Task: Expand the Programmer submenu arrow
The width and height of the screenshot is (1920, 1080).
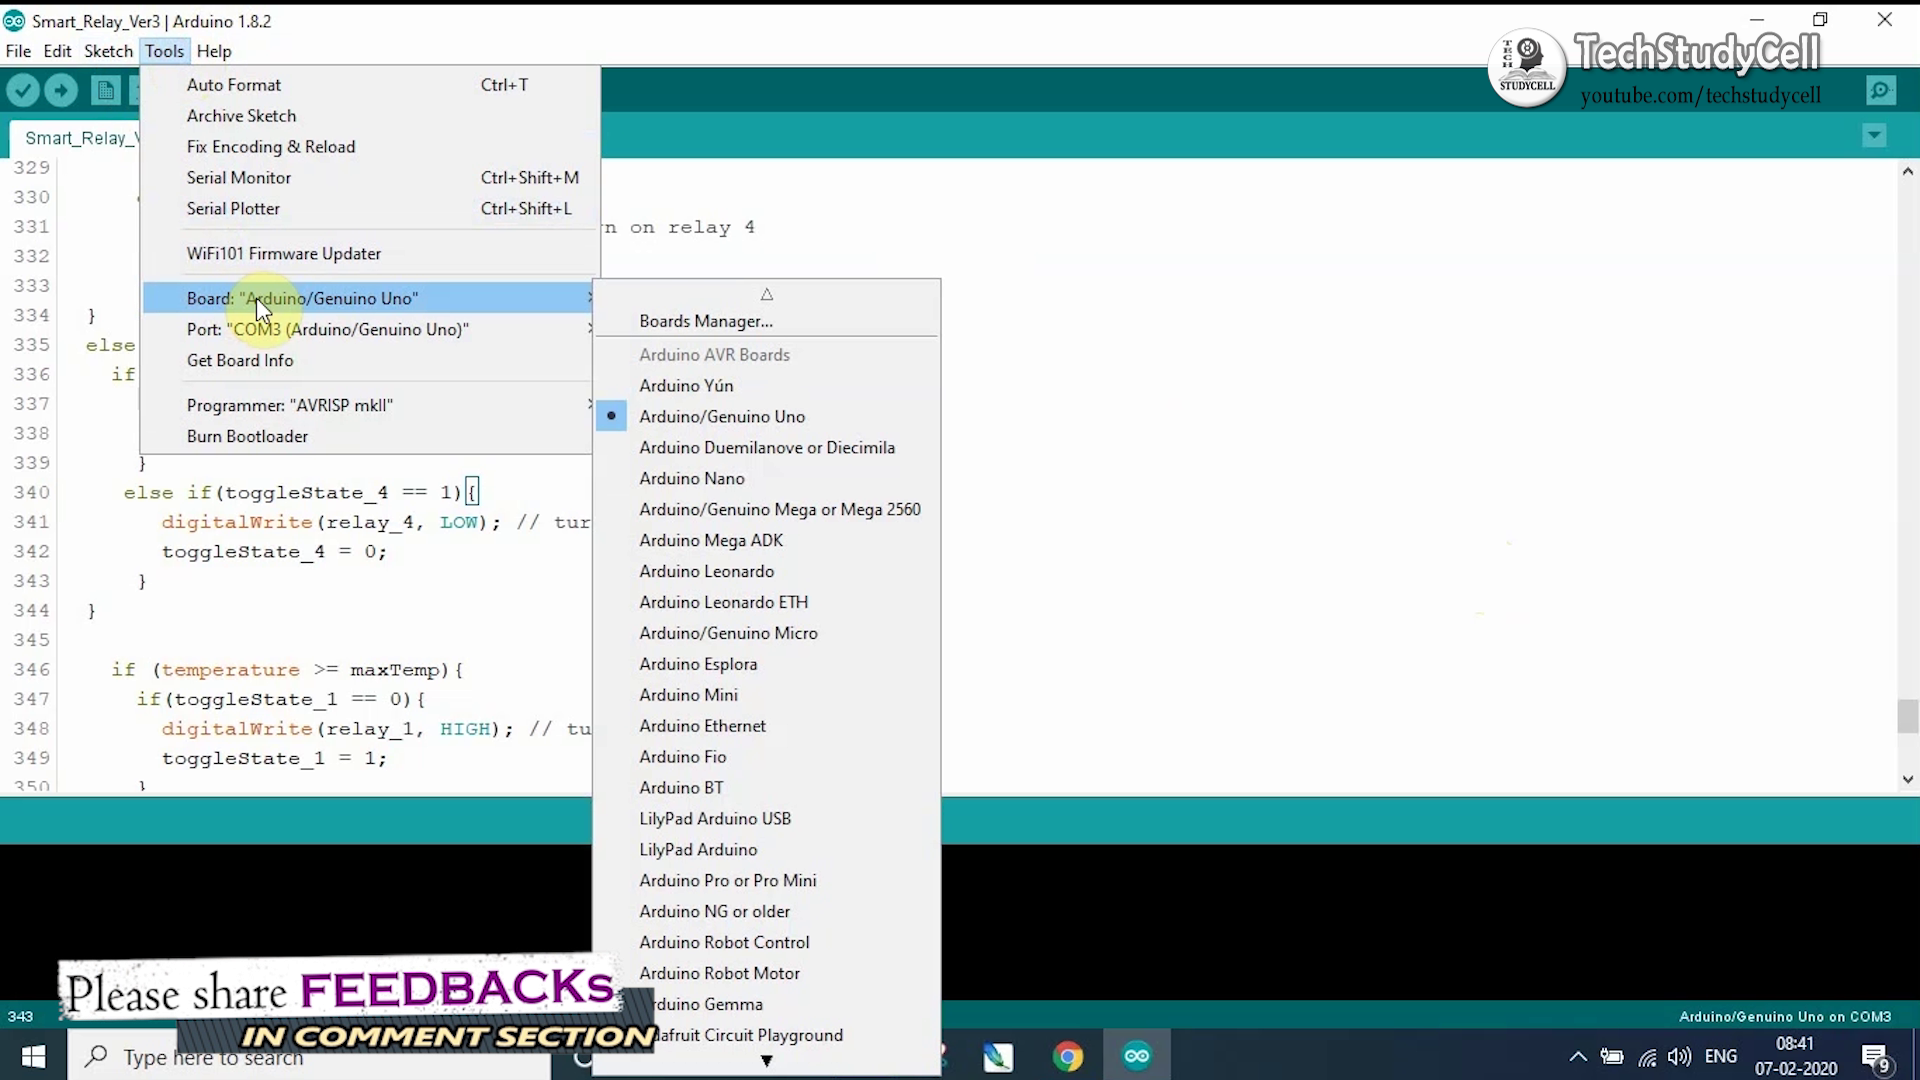Action: (x=591, y=405)
